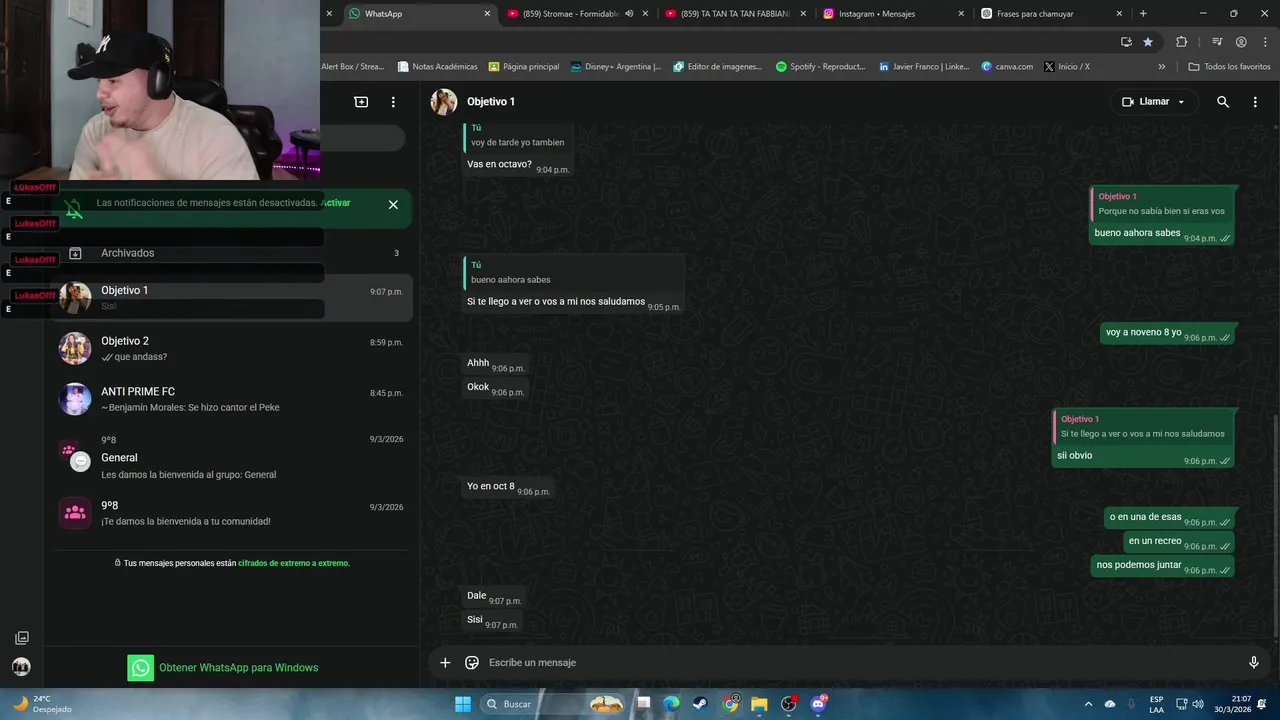Screen dimensions: 1280x720
Task: Open a new browser tab
Action: click(x=1143, y=14)
